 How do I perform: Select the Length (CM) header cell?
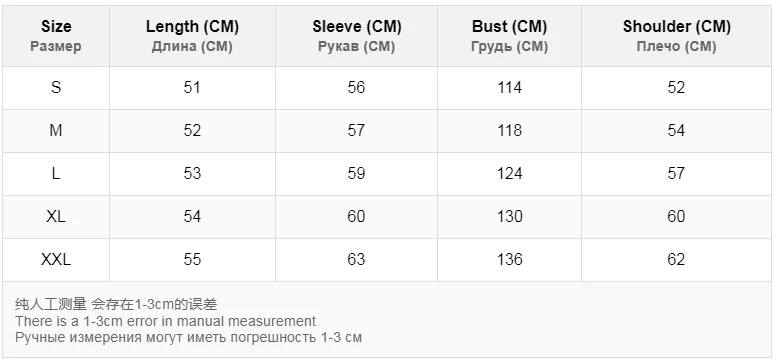point(193,36)
